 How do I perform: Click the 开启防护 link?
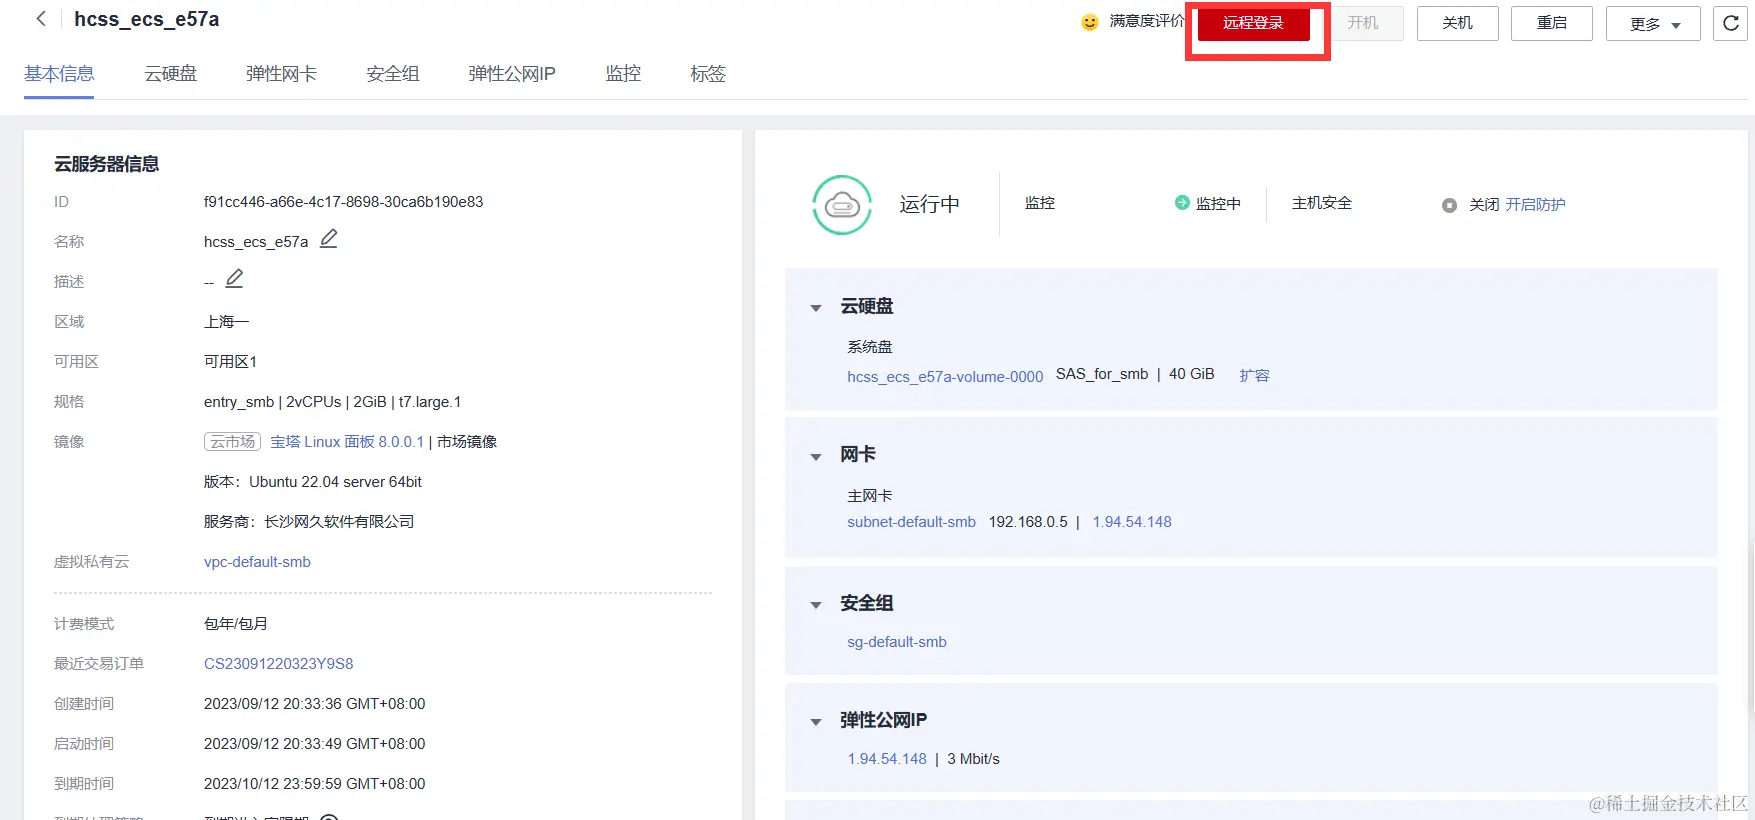pyautogui.click(x=1536, y=205)
